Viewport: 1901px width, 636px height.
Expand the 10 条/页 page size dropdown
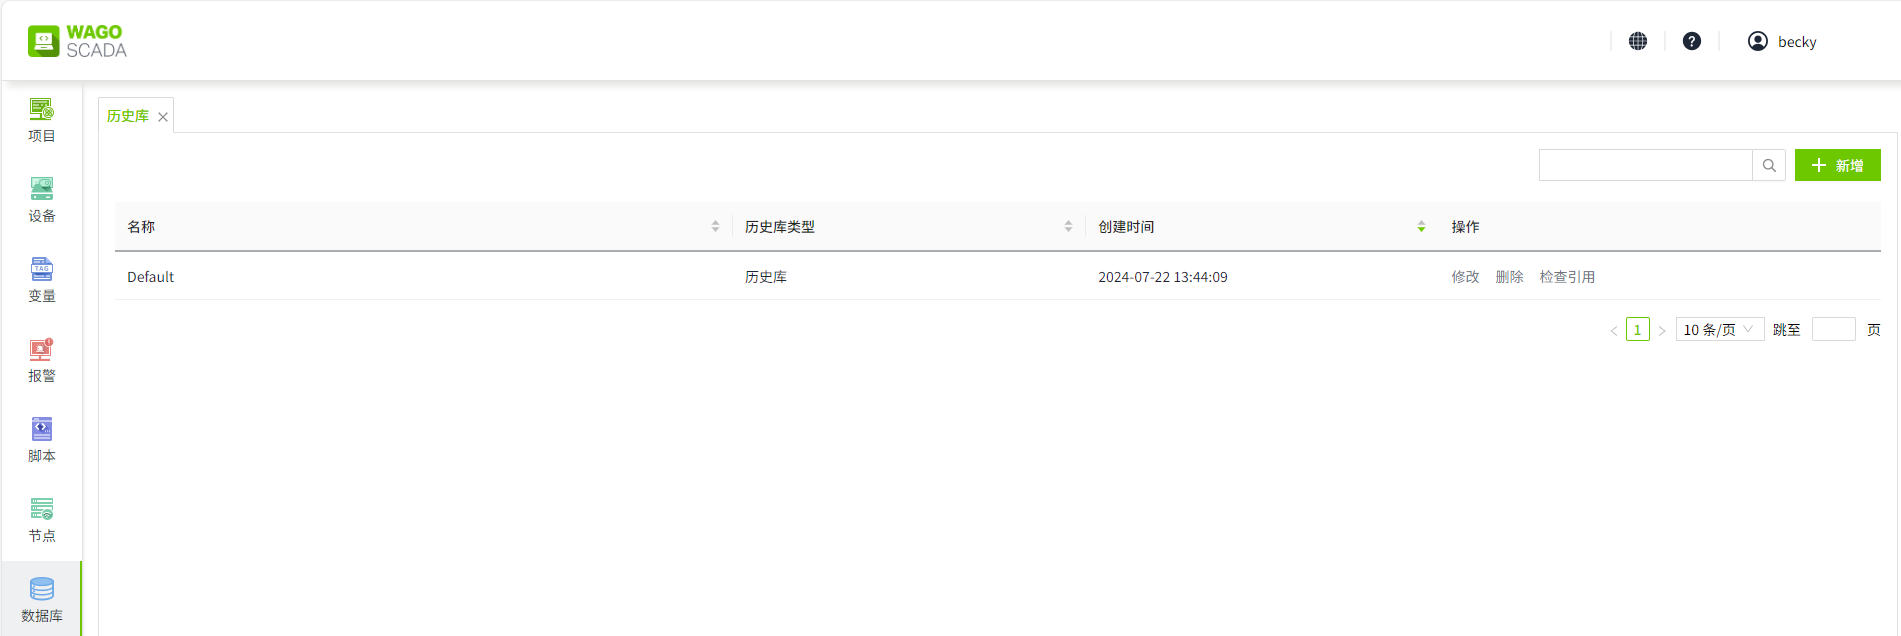coord(1719,330)
